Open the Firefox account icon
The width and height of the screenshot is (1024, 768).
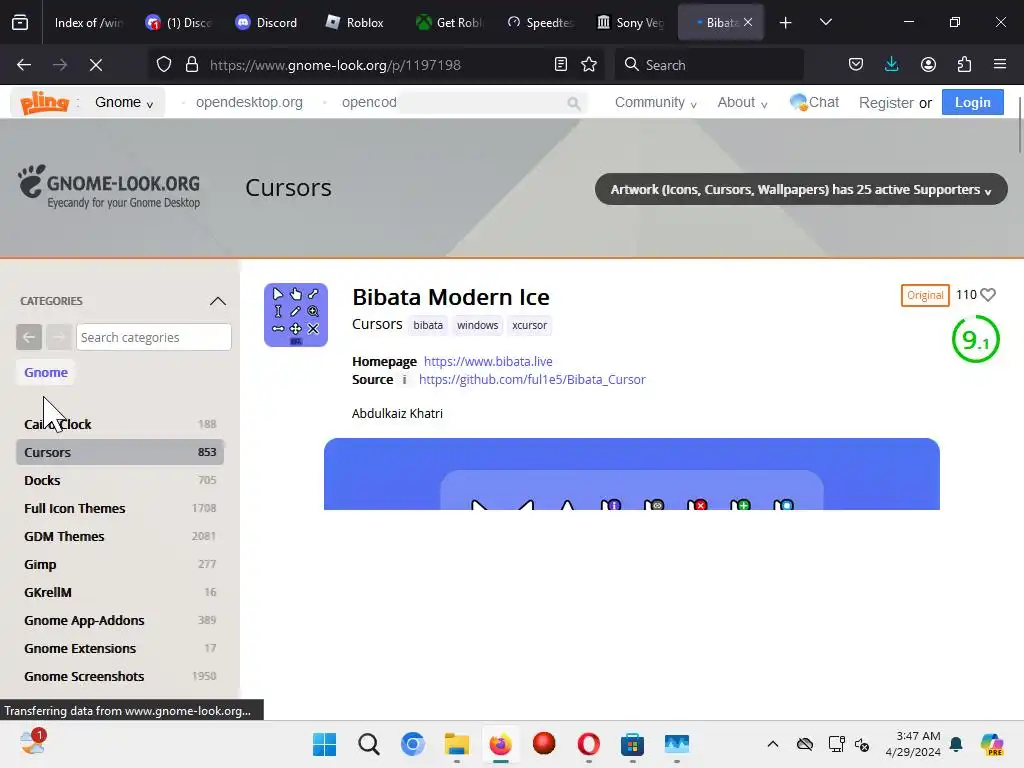point(928,65)
